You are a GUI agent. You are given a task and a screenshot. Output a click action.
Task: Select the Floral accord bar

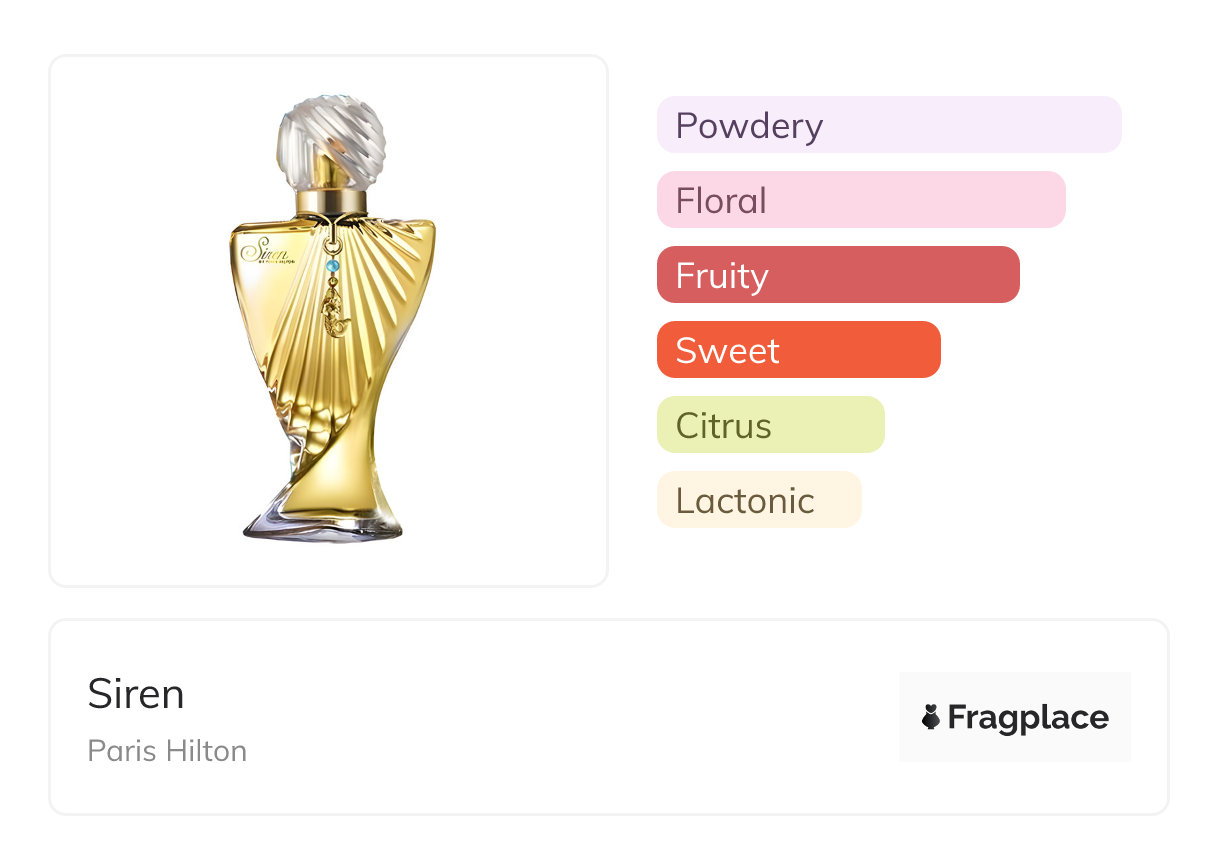tap(860, 200)
